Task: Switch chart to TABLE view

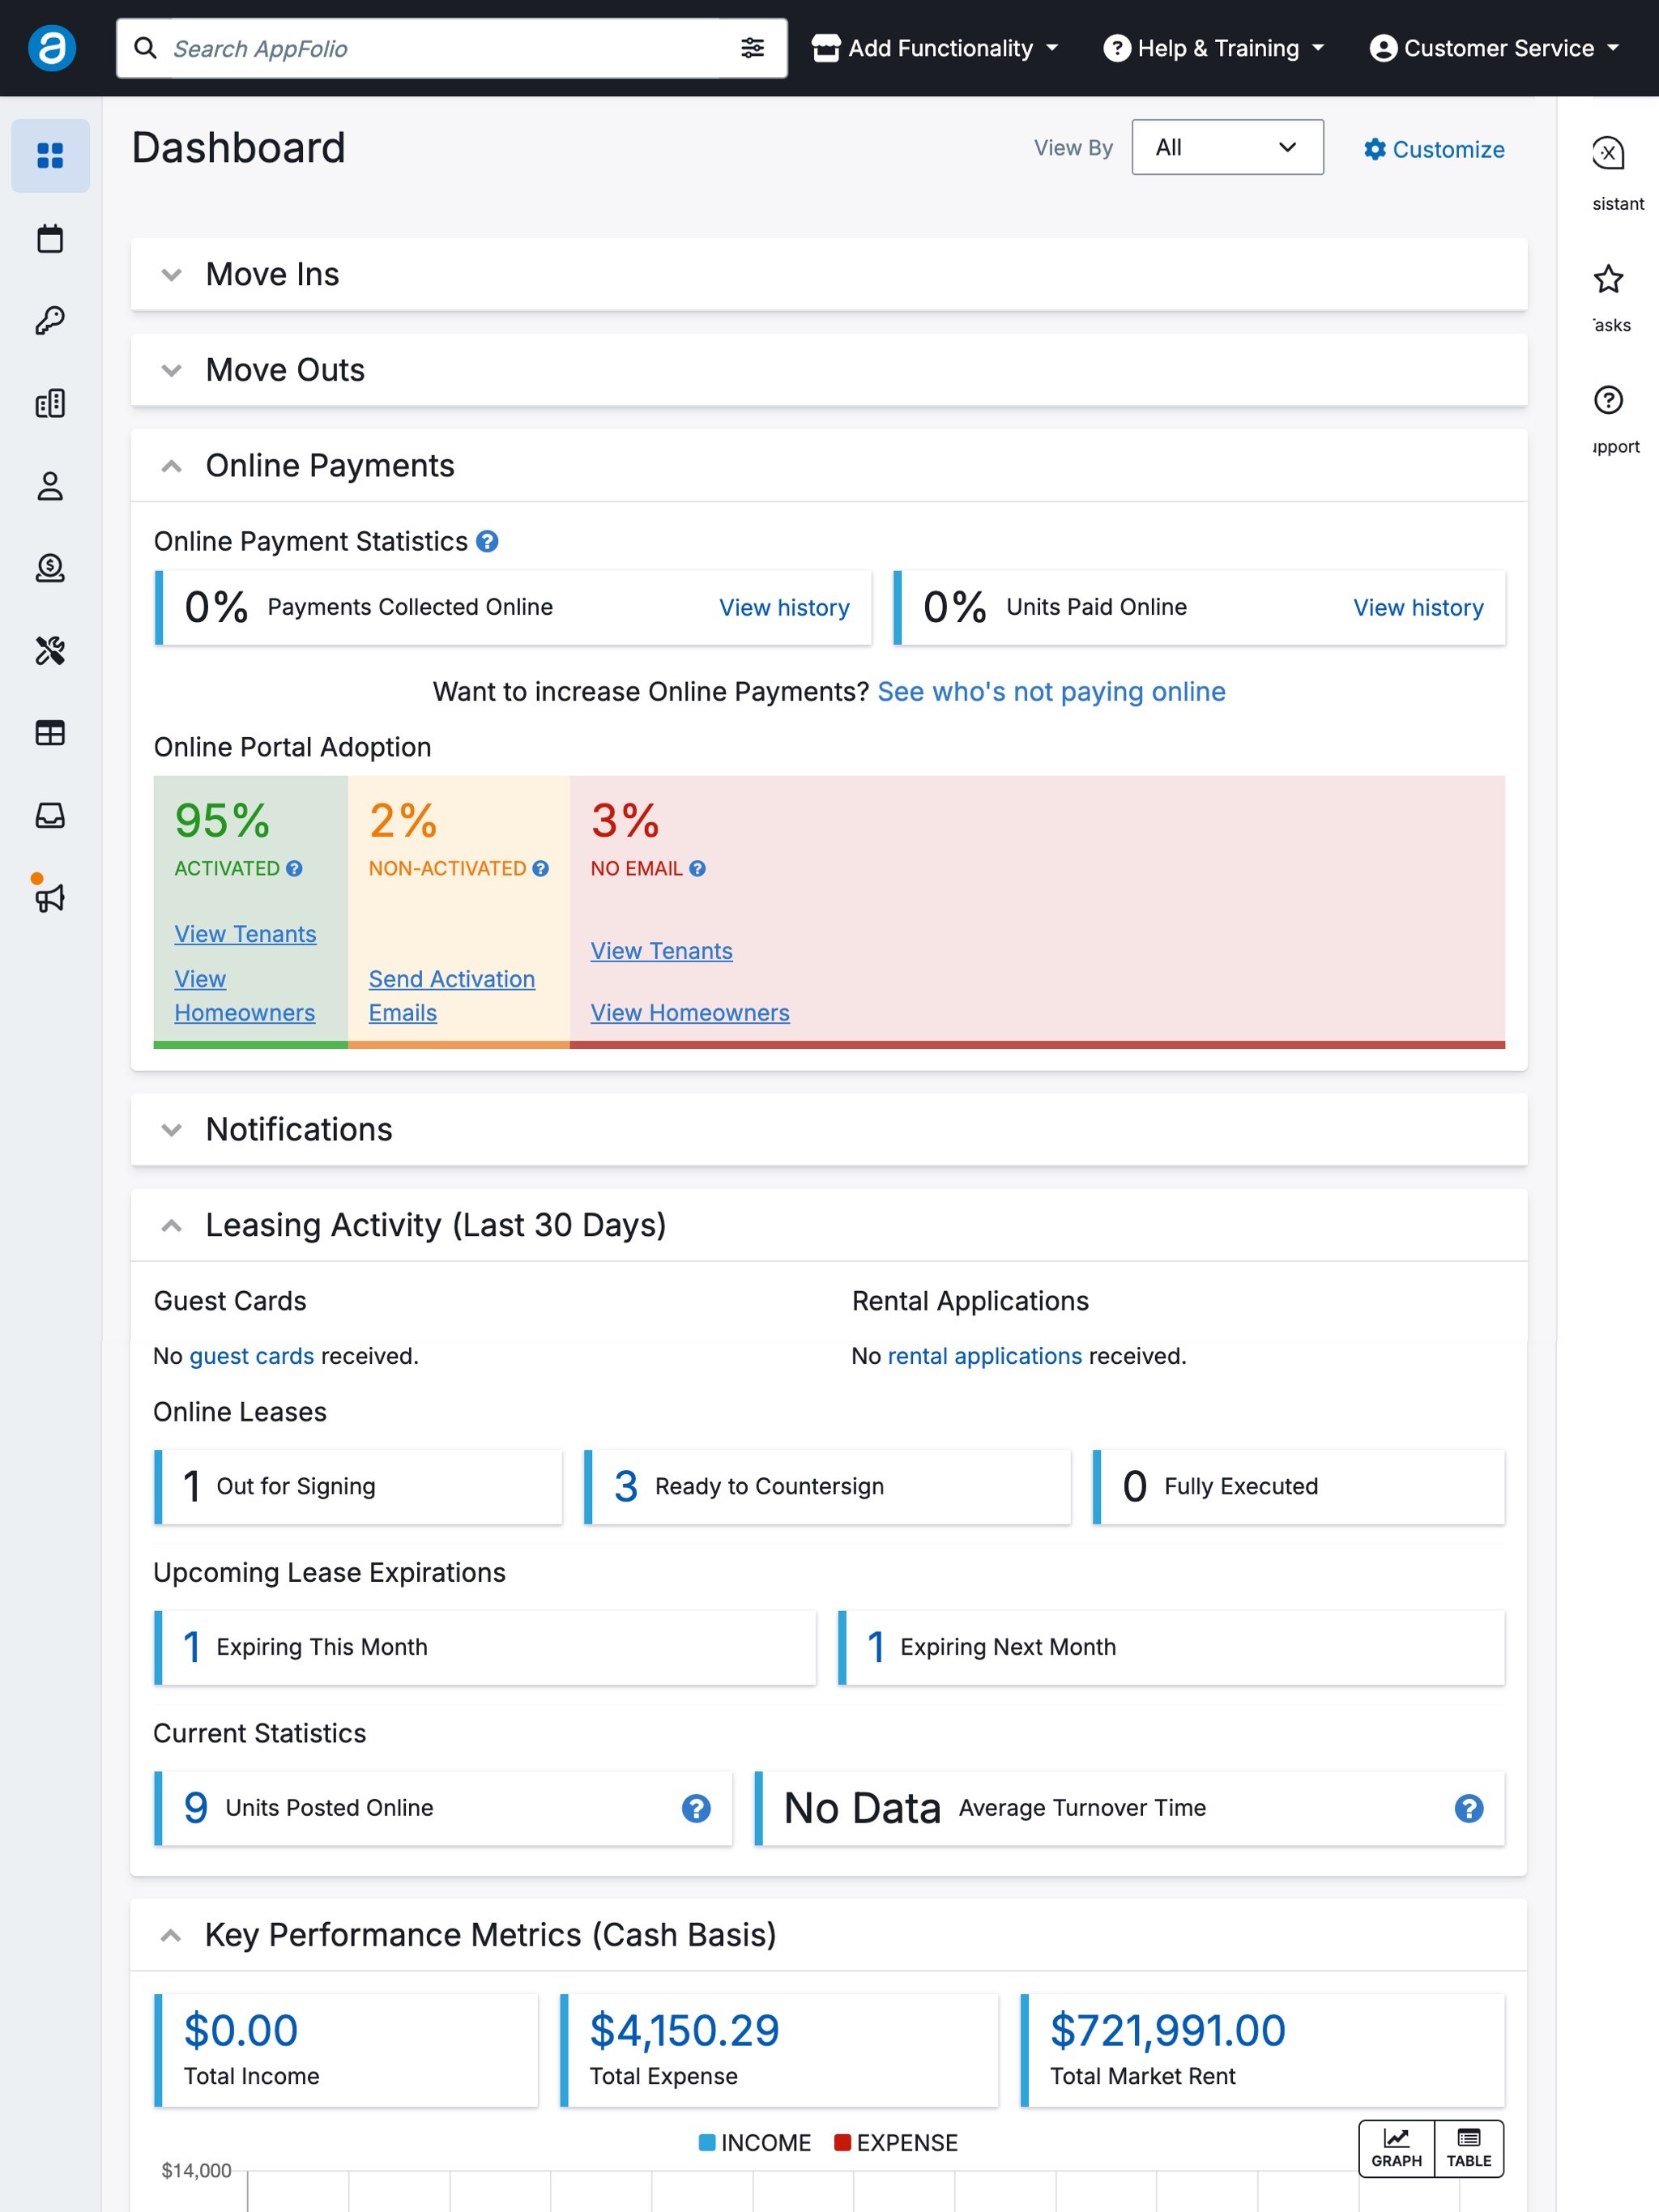Action: point(1468,2148)
